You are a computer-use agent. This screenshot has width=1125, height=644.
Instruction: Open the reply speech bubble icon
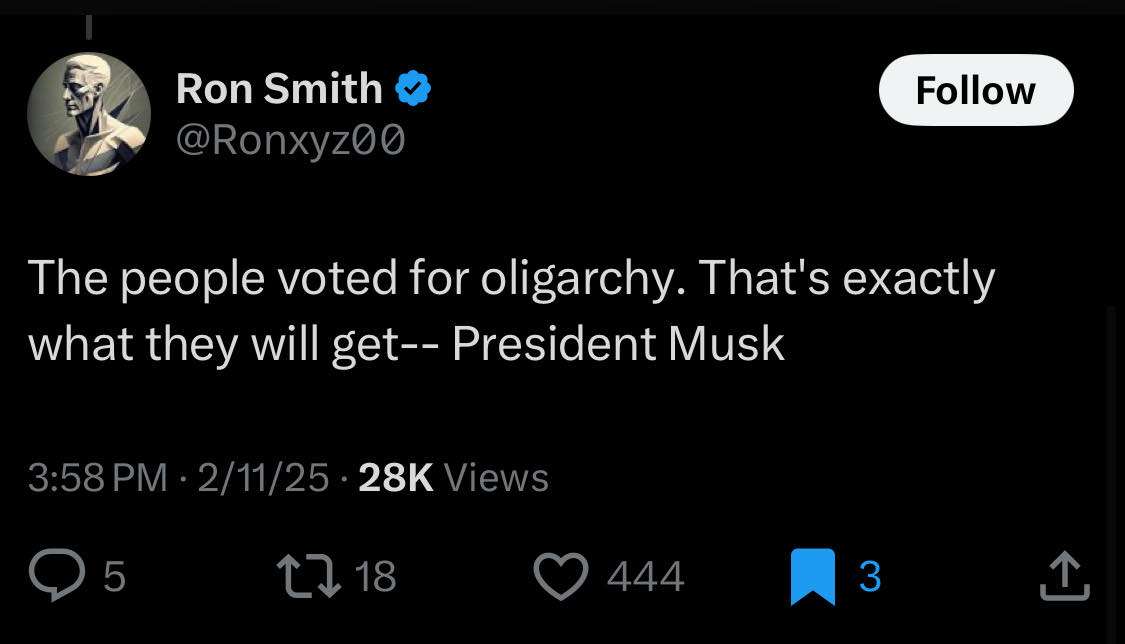tap(59, 576)
